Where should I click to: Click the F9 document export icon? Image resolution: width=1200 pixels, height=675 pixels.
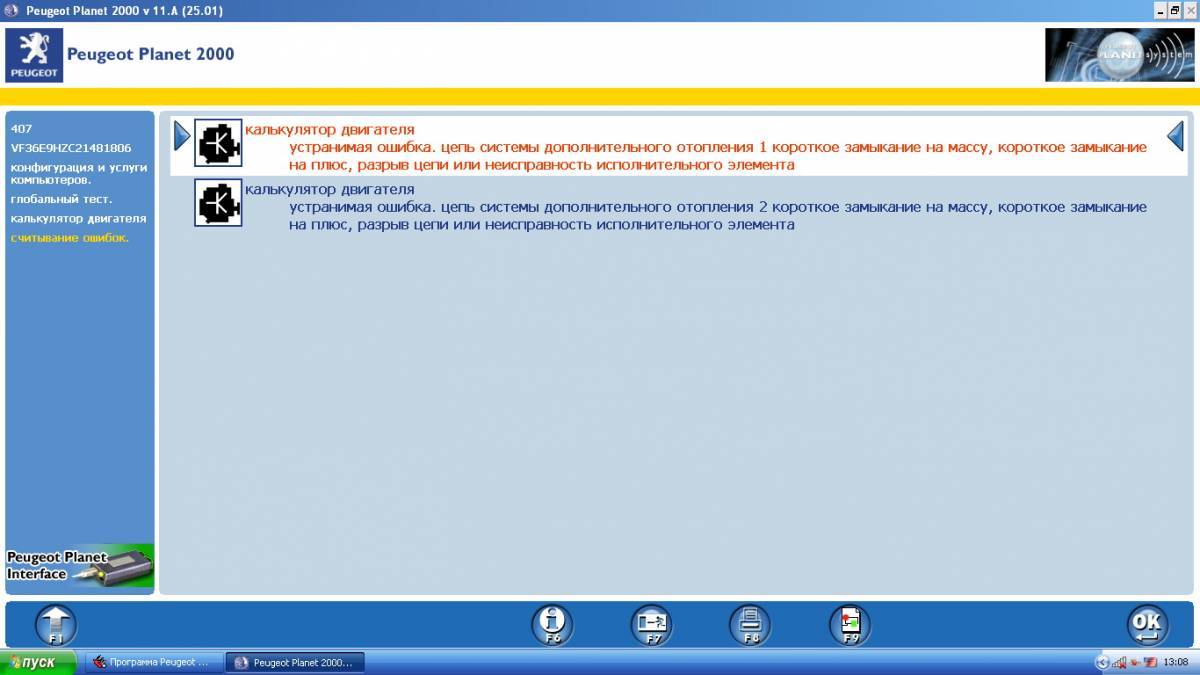(x=849, y=624)
